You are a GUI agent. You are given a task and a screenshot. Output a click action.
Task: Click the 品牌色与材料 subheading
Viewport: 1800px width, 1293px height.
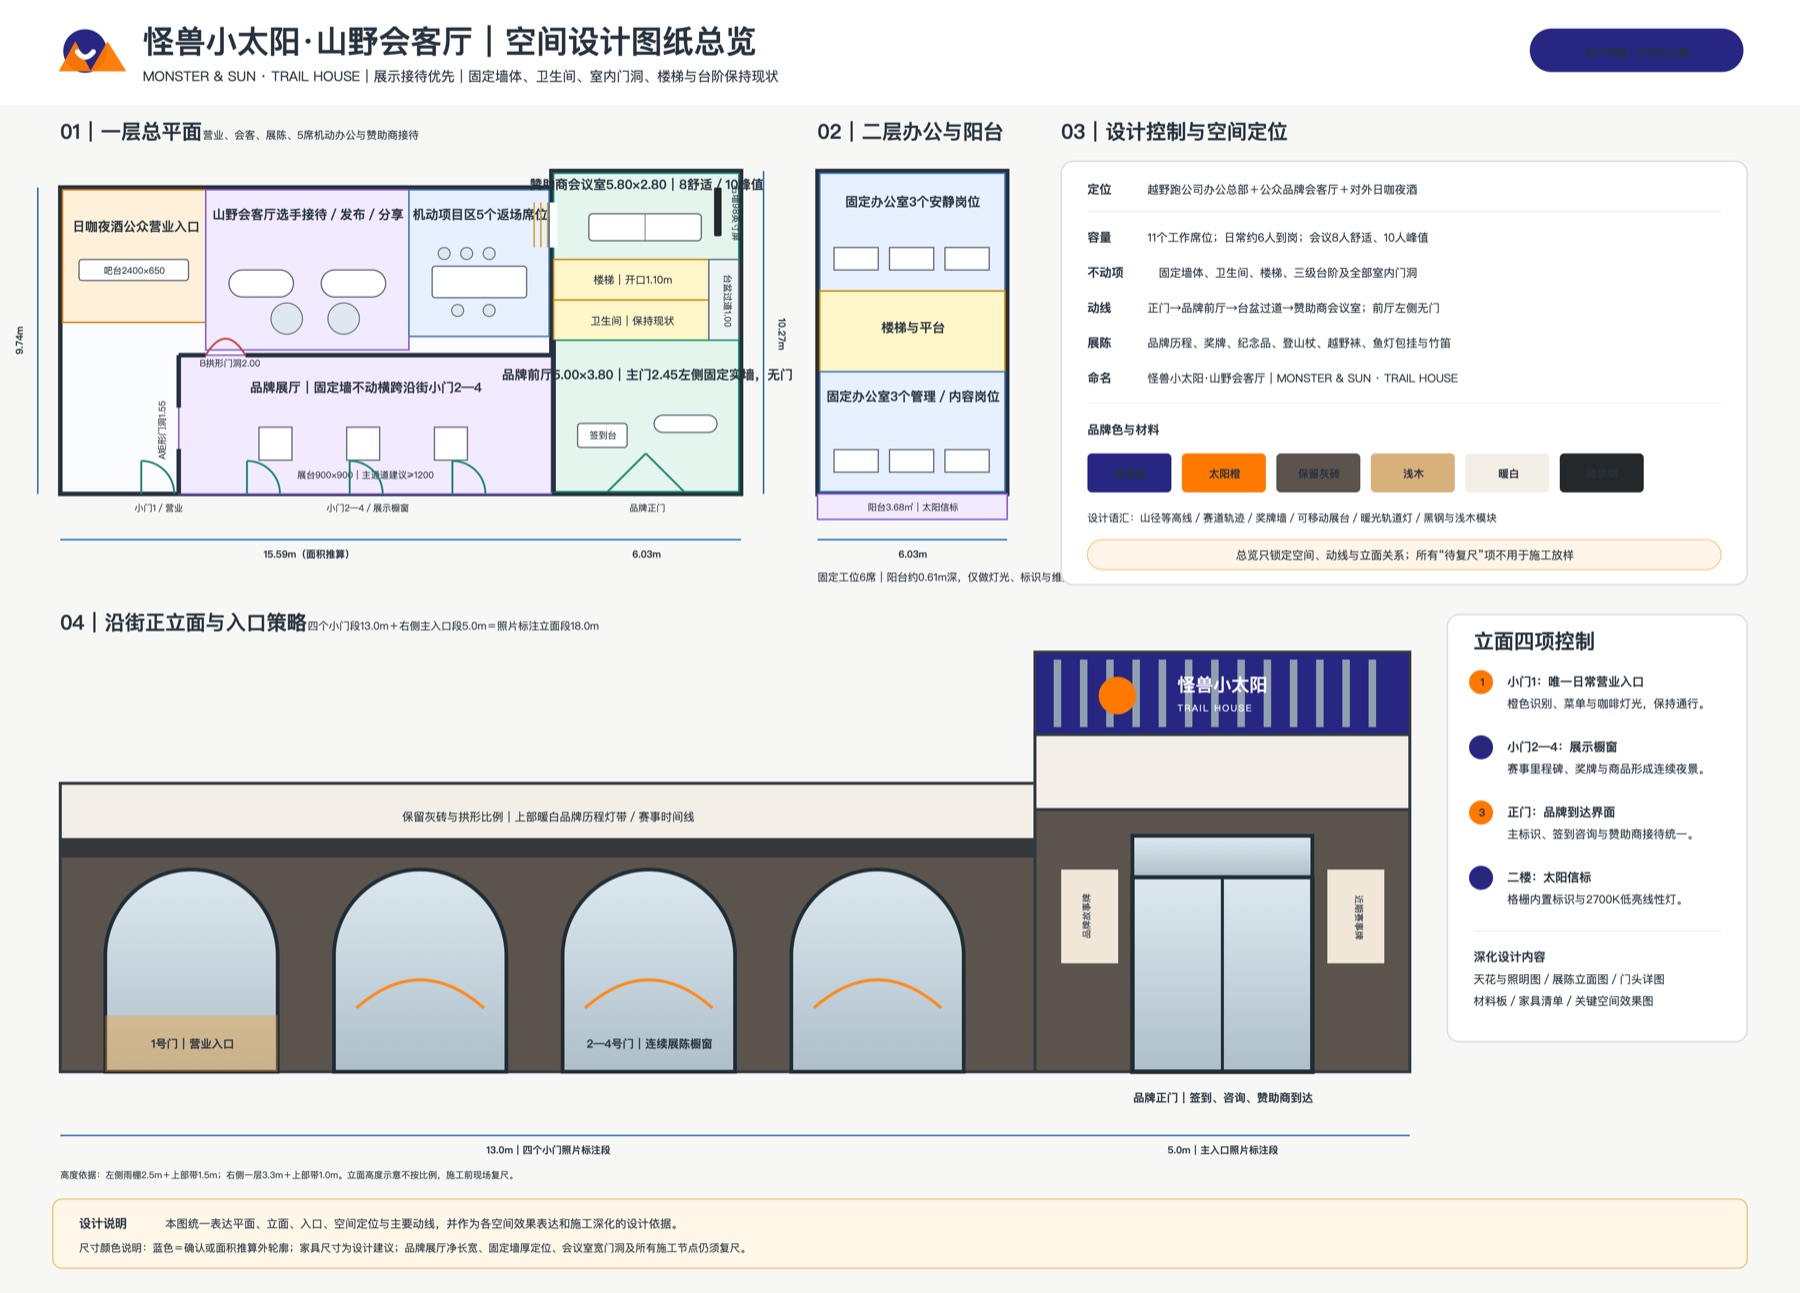point(1123,430)
